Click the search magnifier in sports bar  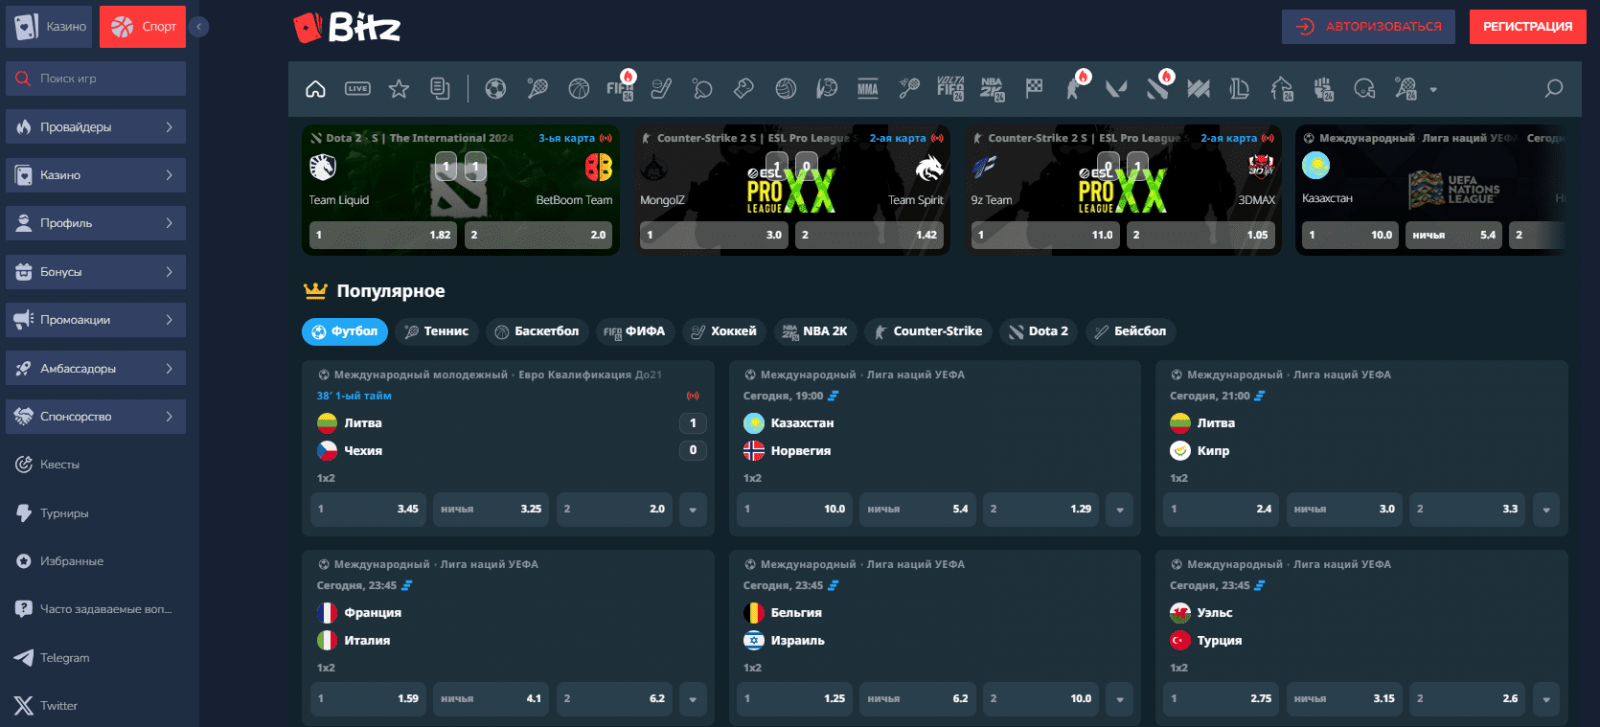[x=1553, y=89]
